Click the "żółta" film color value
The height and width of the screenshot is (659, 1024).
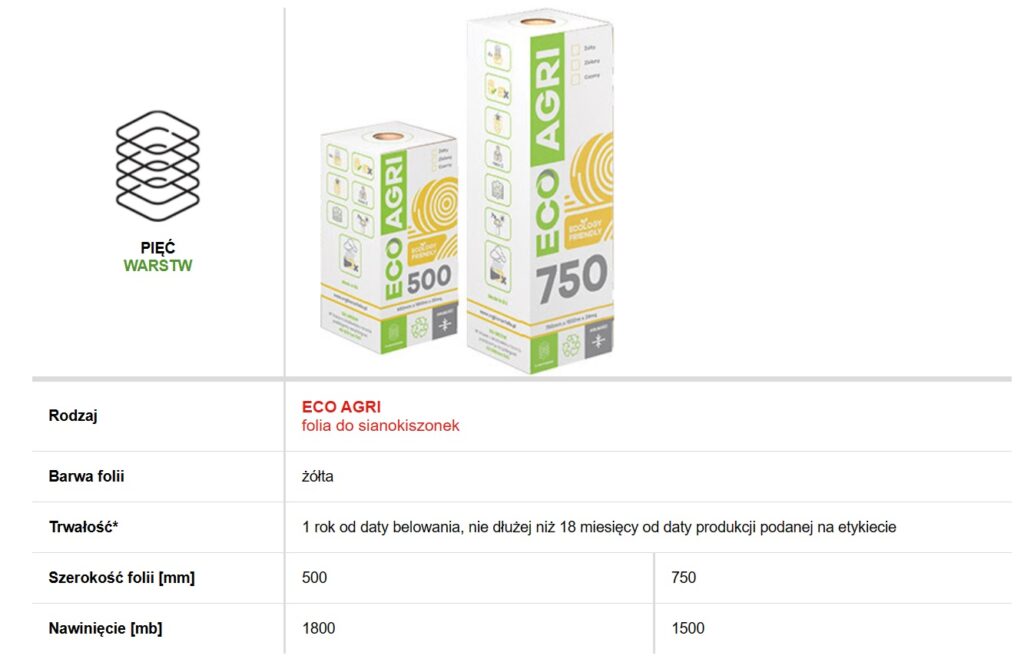[x=318, y=476]
